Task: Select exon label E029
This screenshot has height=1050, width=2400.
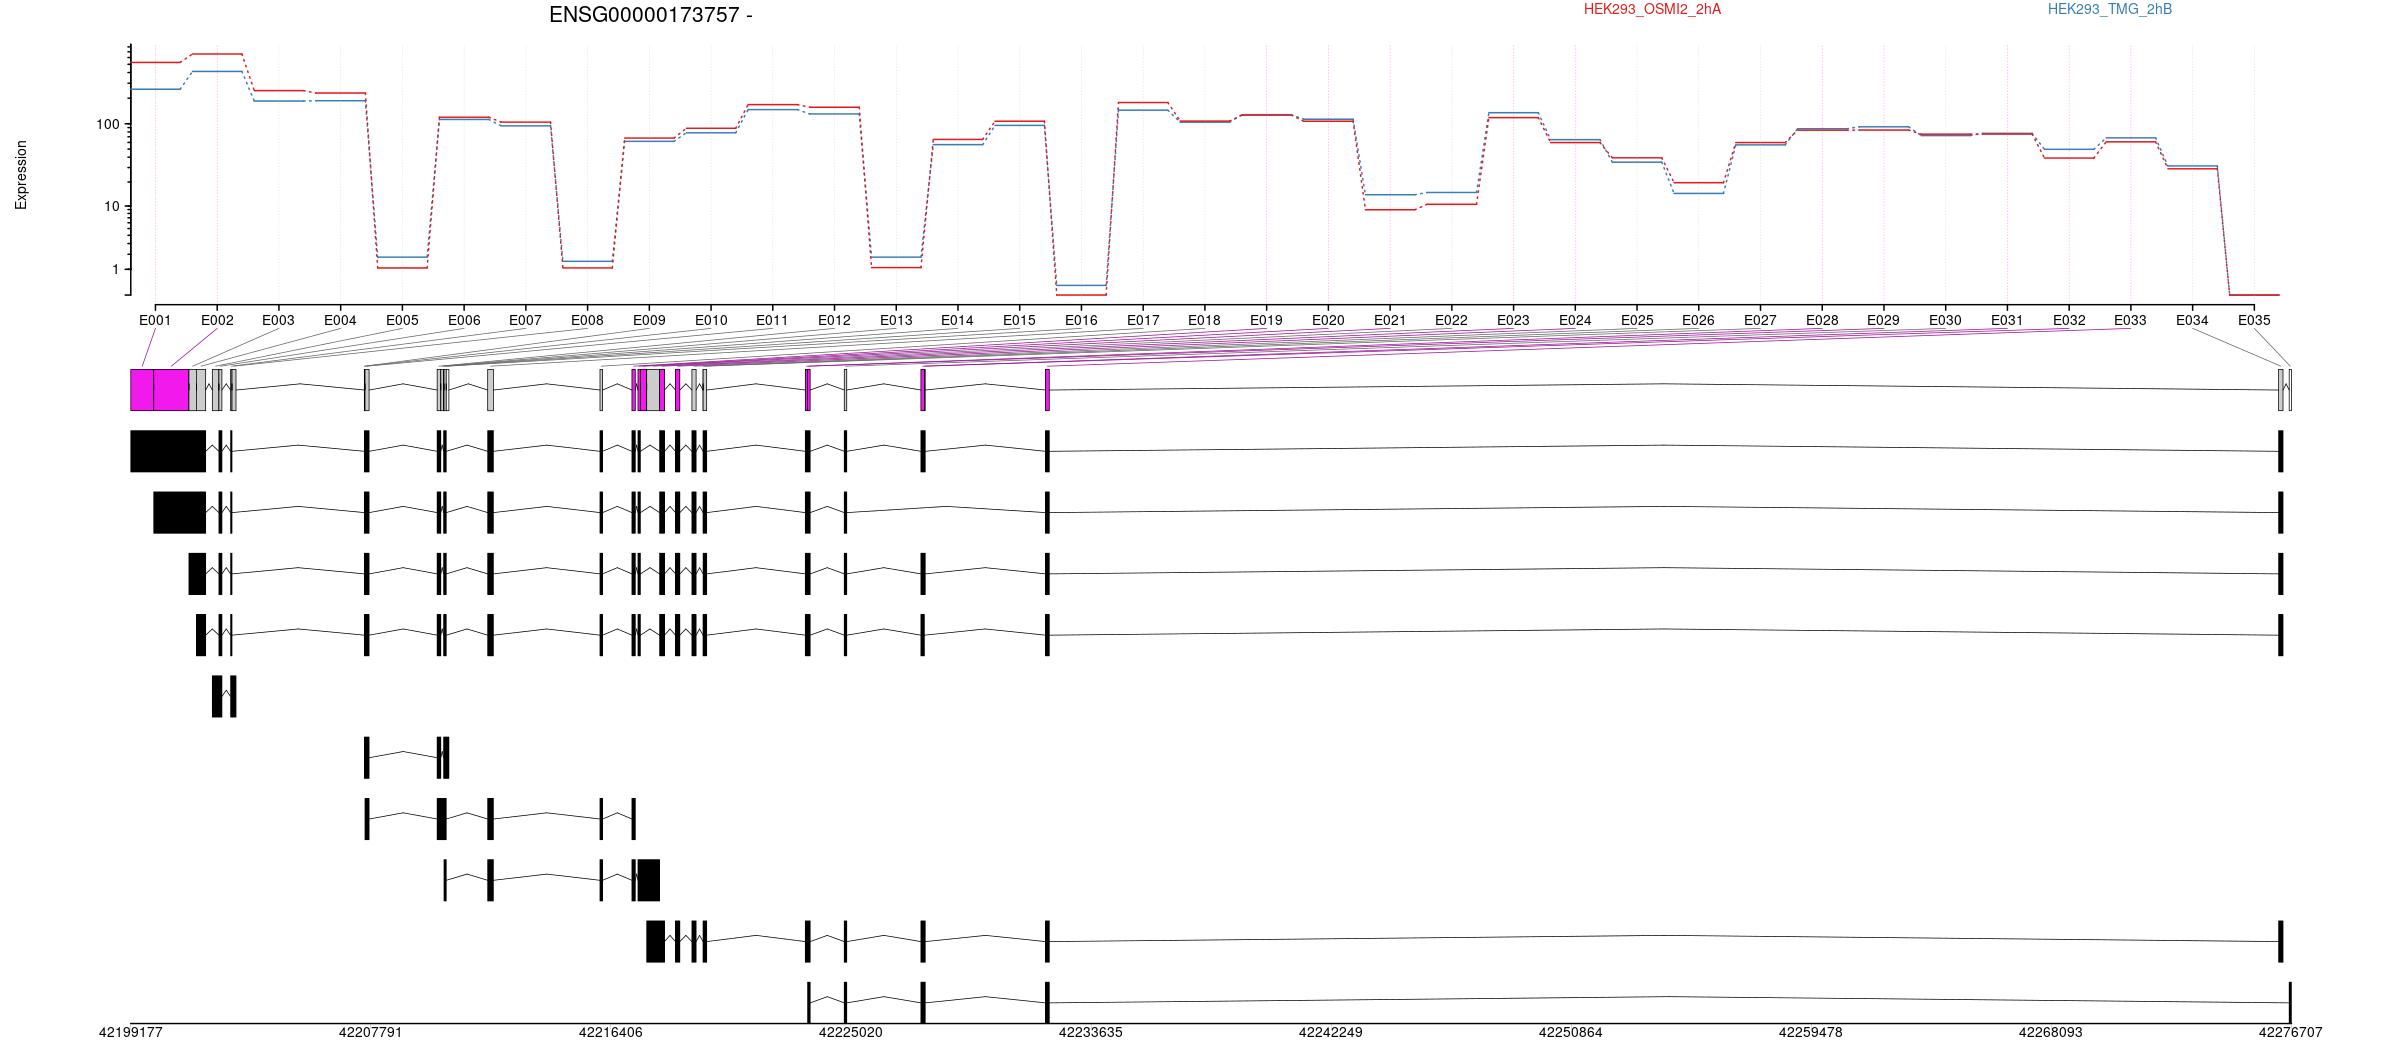Action: click(1883, 320)
